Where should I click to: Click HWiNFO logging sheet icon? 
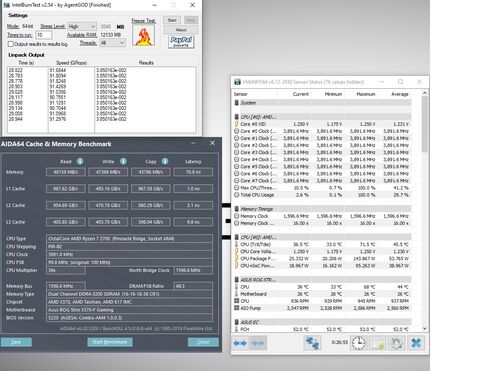[x=378, y=343]
